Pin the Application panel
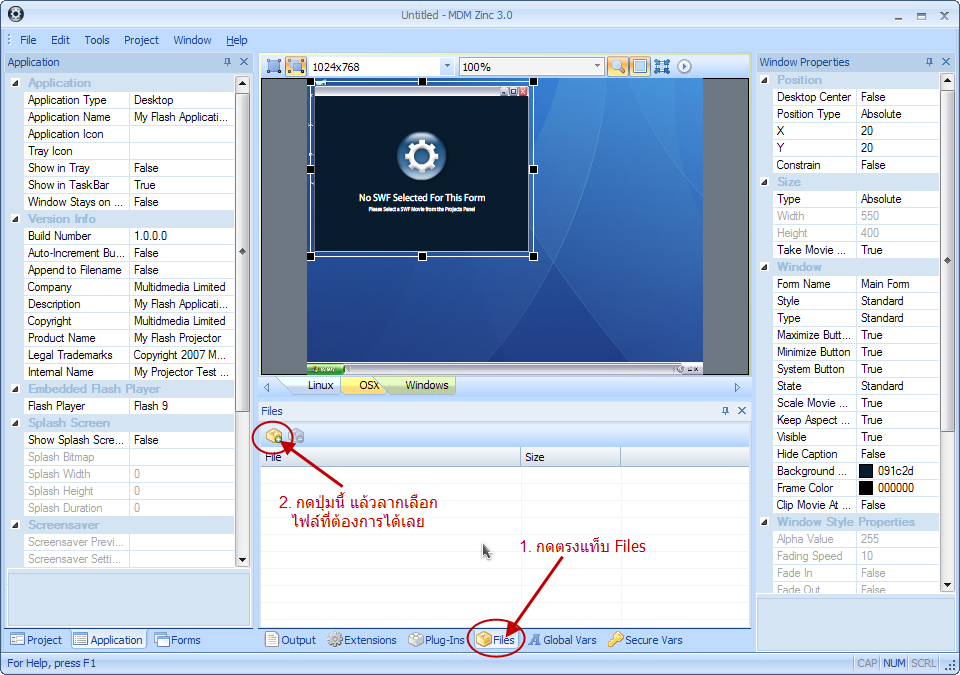This screenshot has height=675, width=960. point(227,62)
